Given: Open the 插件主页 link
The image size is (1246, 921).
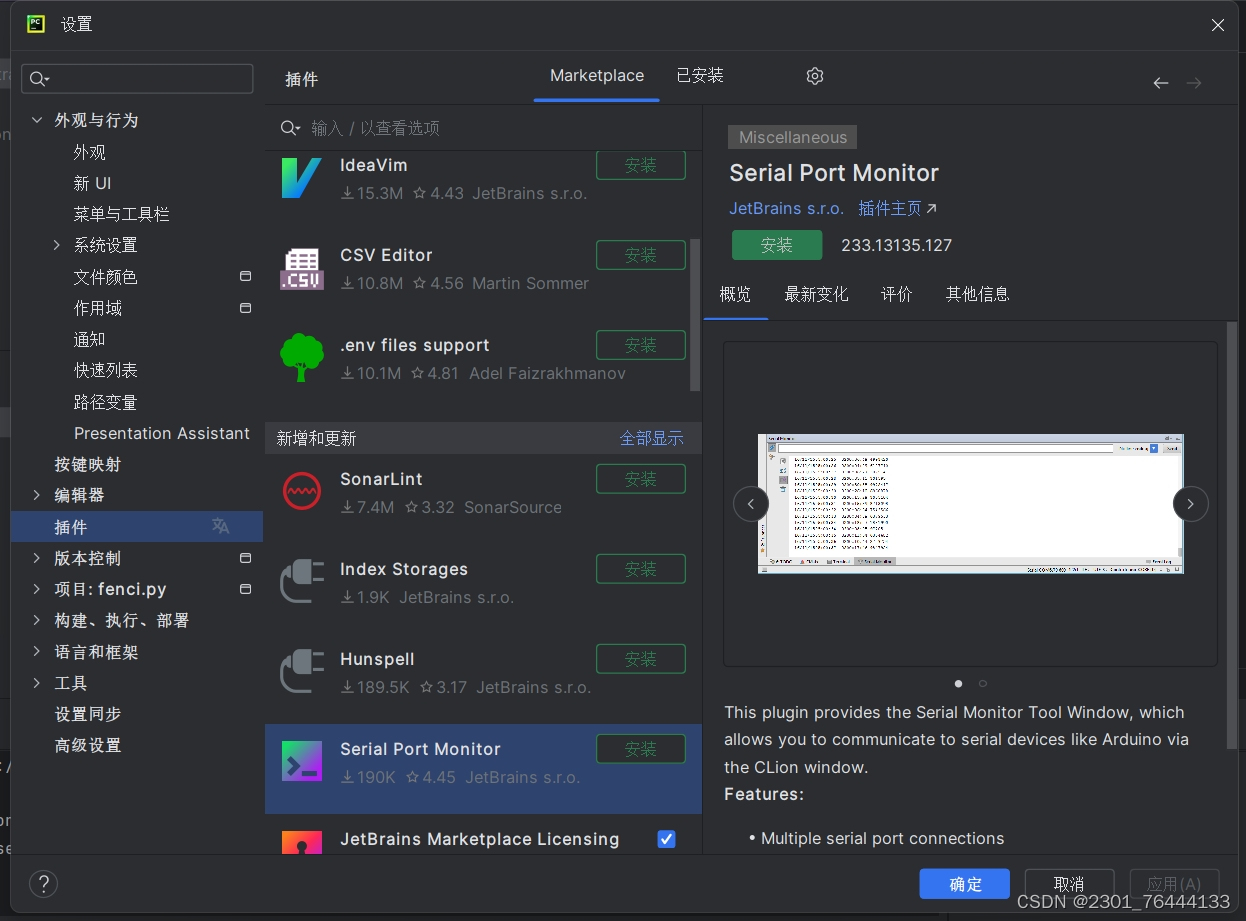Looking at the screenshot, I should pos(898,209).
